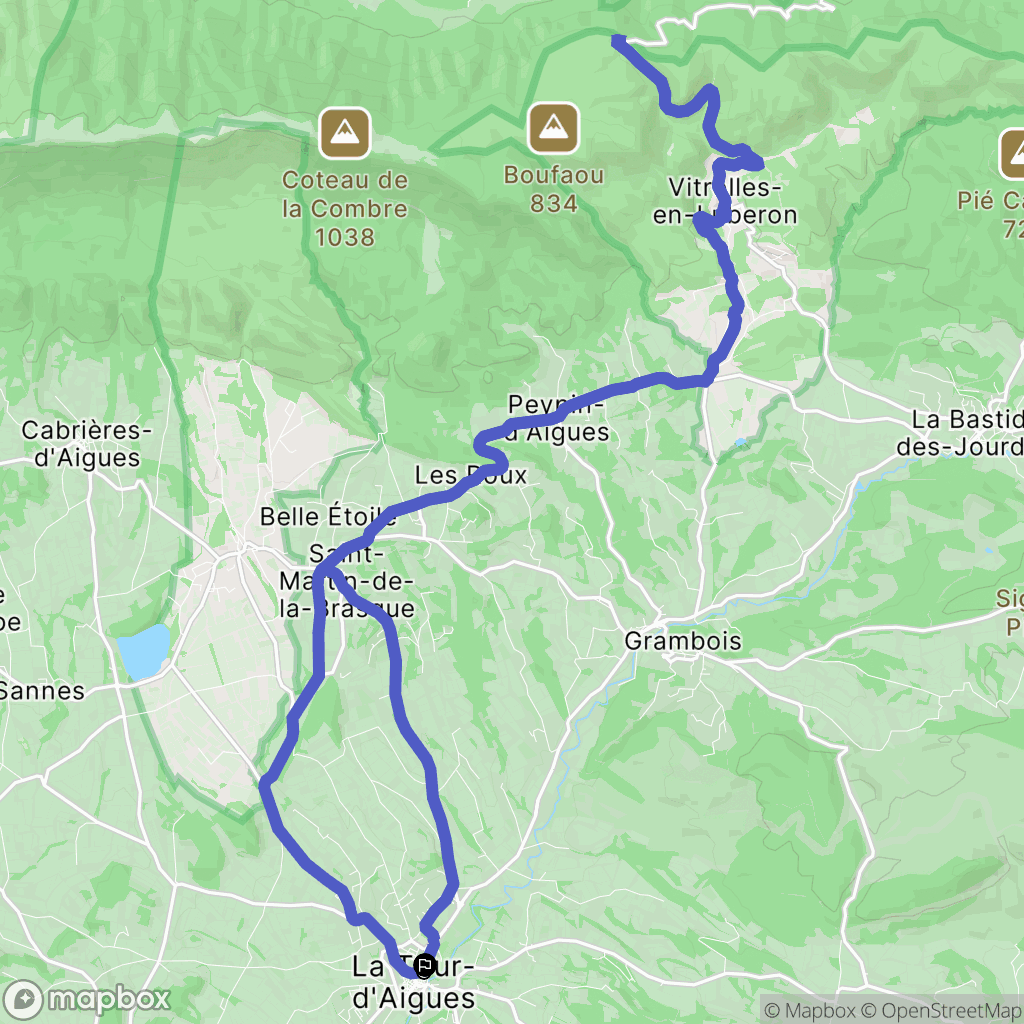Click the Sannes village label
This screenshot has height=1024, width=1024.
[x=42, y=691]
